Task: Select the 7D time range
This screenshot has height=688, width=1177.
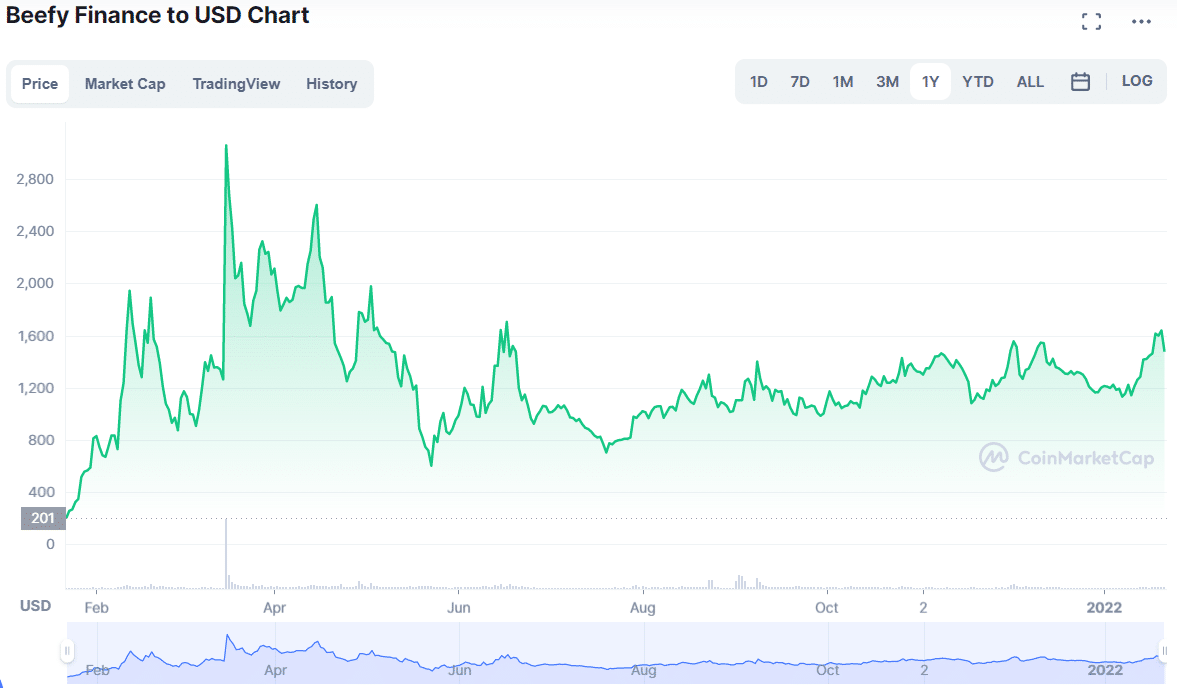Action: click(x=800, y=82)
